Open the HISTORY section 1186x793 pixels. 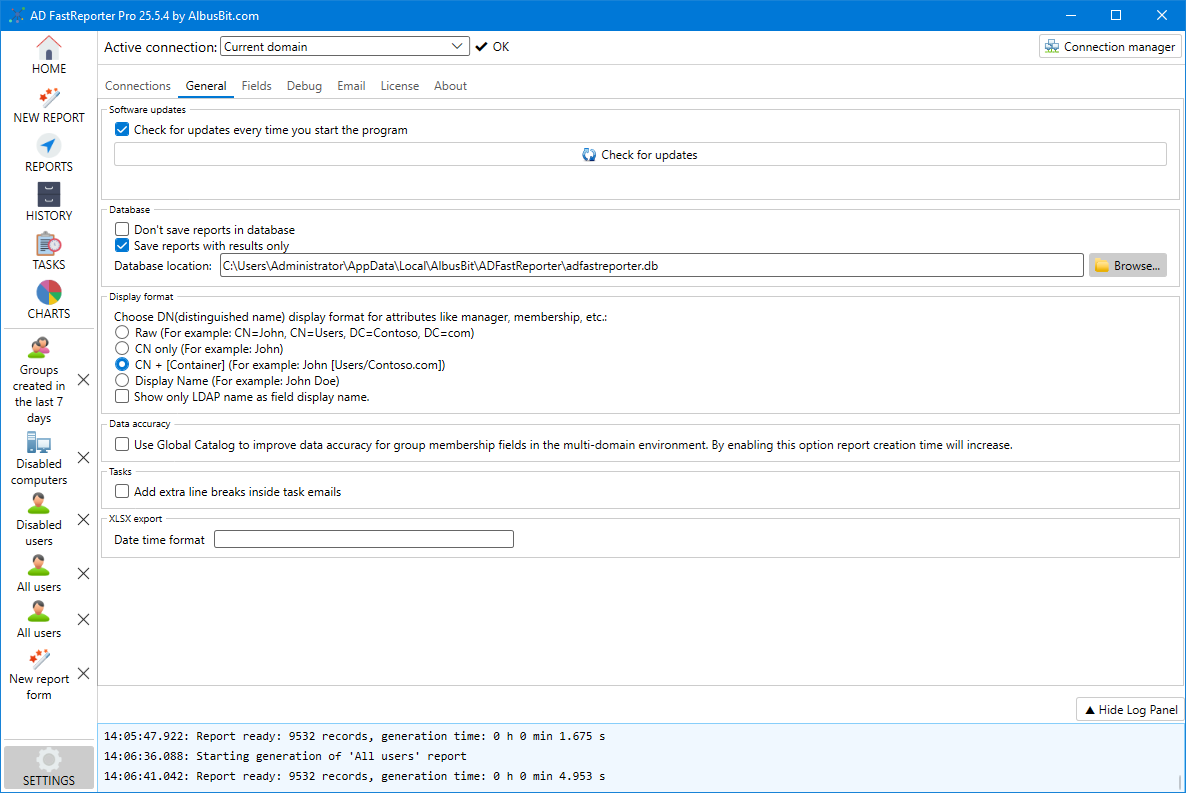click(48, 203)
